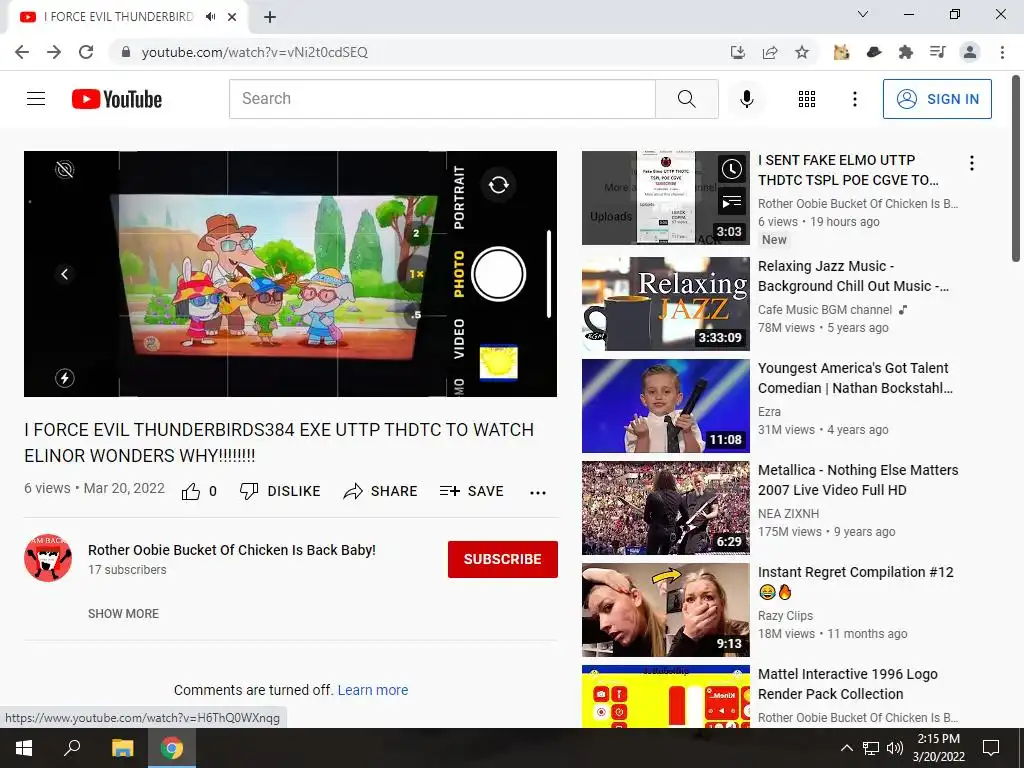Click the SIGN IN button
The image size is (1024, 768).
[937, 99]
